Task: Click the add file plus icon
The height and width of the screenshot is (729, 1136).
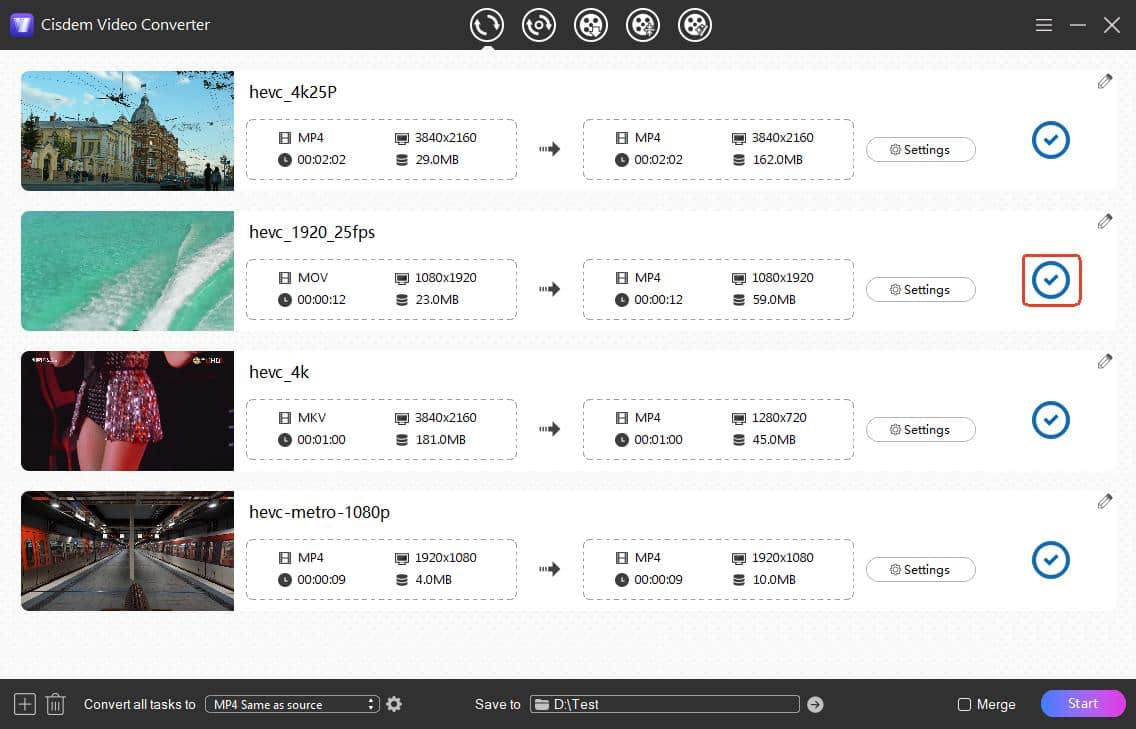Action: click(x=25, y=704)
